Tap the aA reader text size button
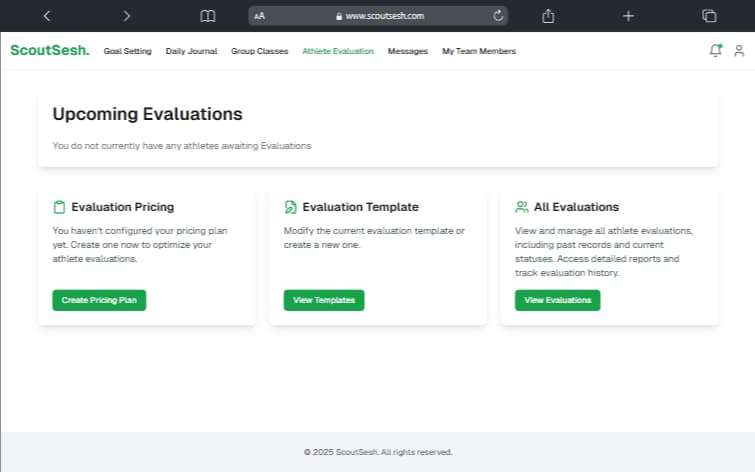 pos(260,16)
